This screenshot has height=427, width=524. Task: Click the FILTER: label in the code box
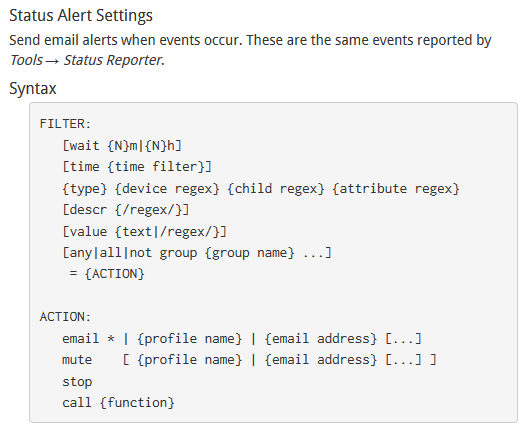[65, 124]
